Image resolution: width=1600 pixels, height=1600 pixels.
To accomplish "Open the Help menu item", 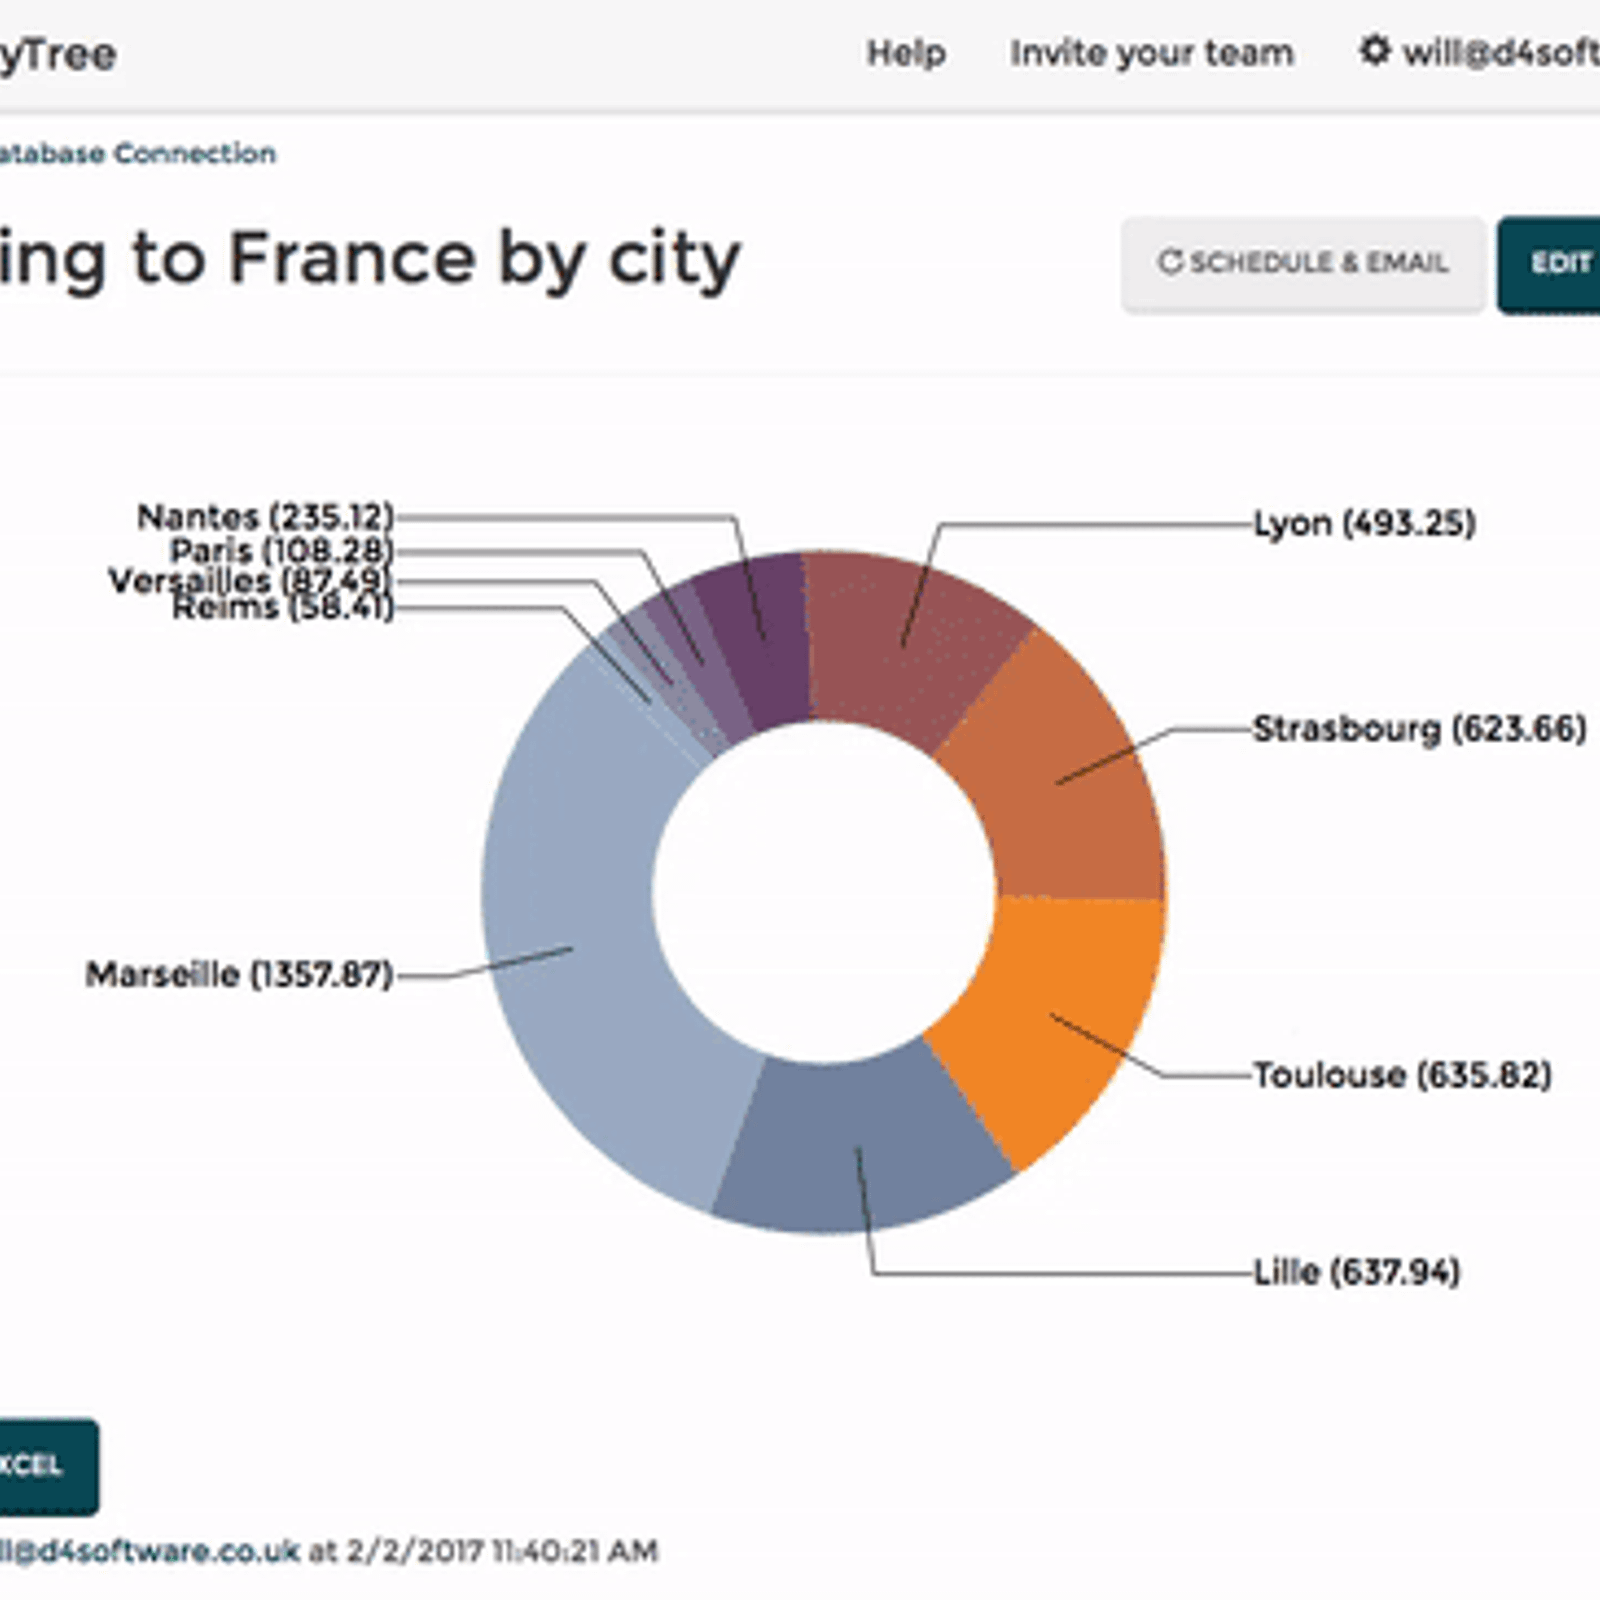I will (x=905, y=53).
